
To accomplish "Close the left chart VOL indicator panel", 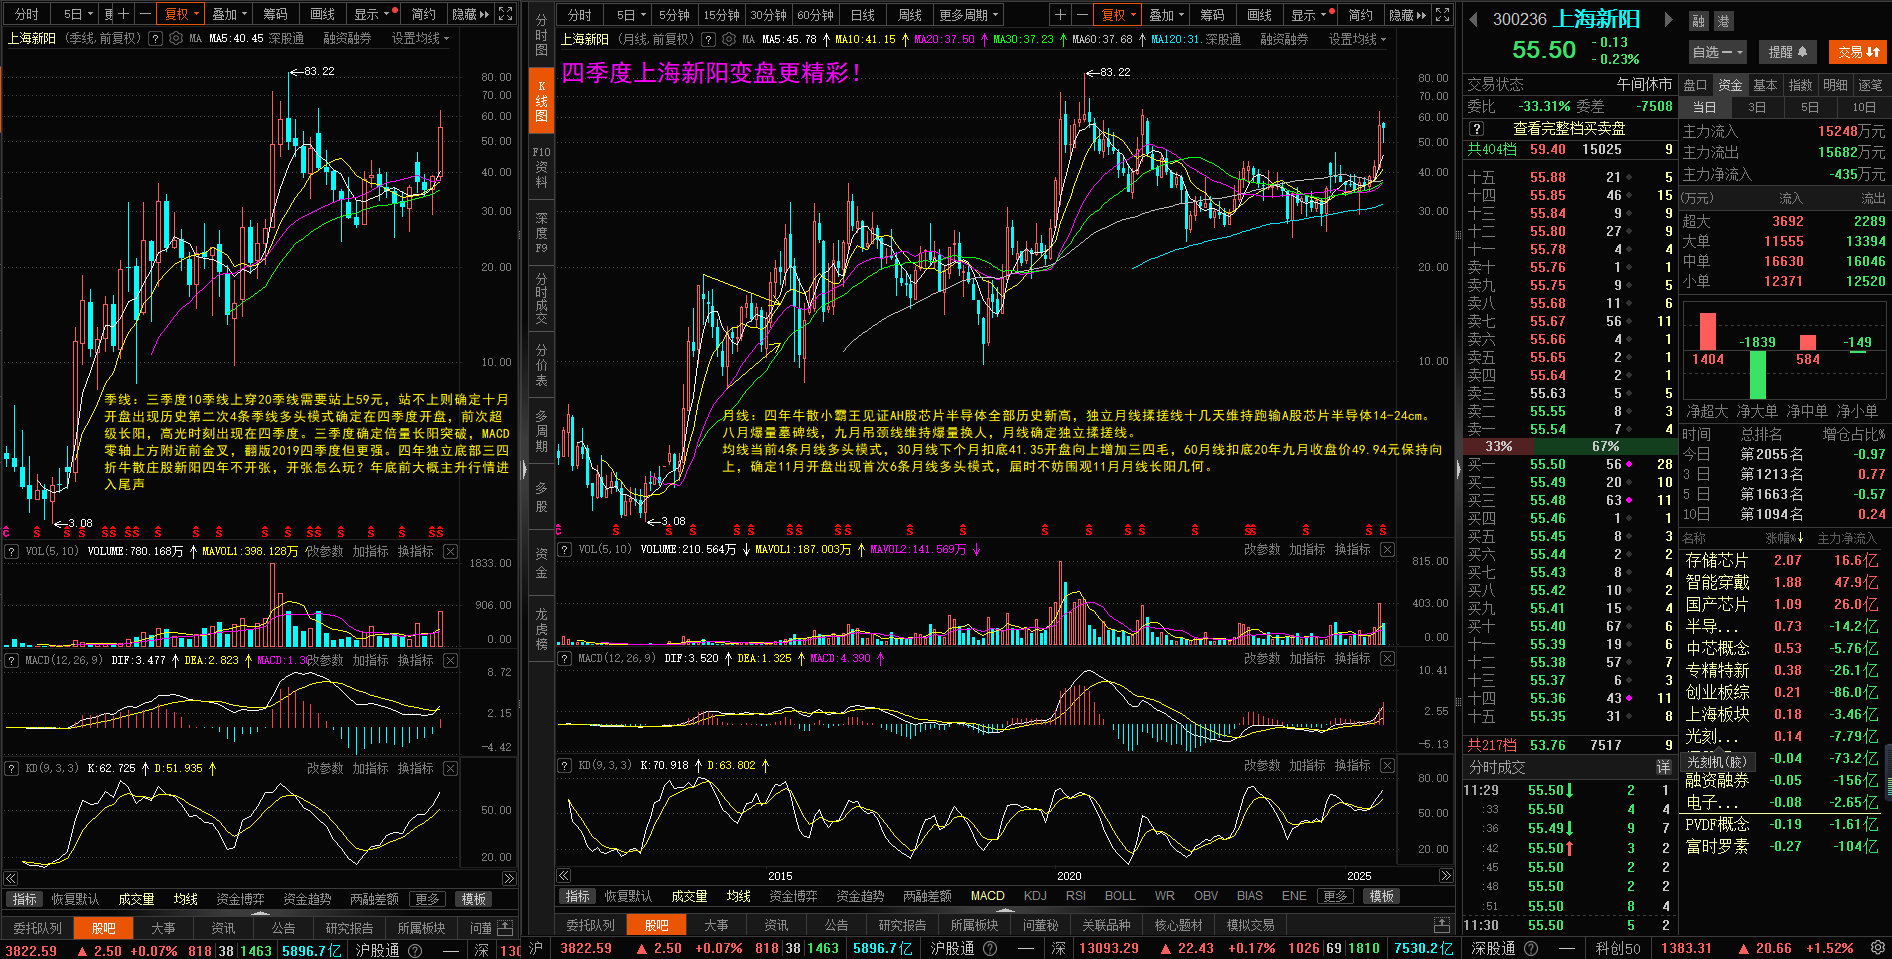I will (451, 551).
